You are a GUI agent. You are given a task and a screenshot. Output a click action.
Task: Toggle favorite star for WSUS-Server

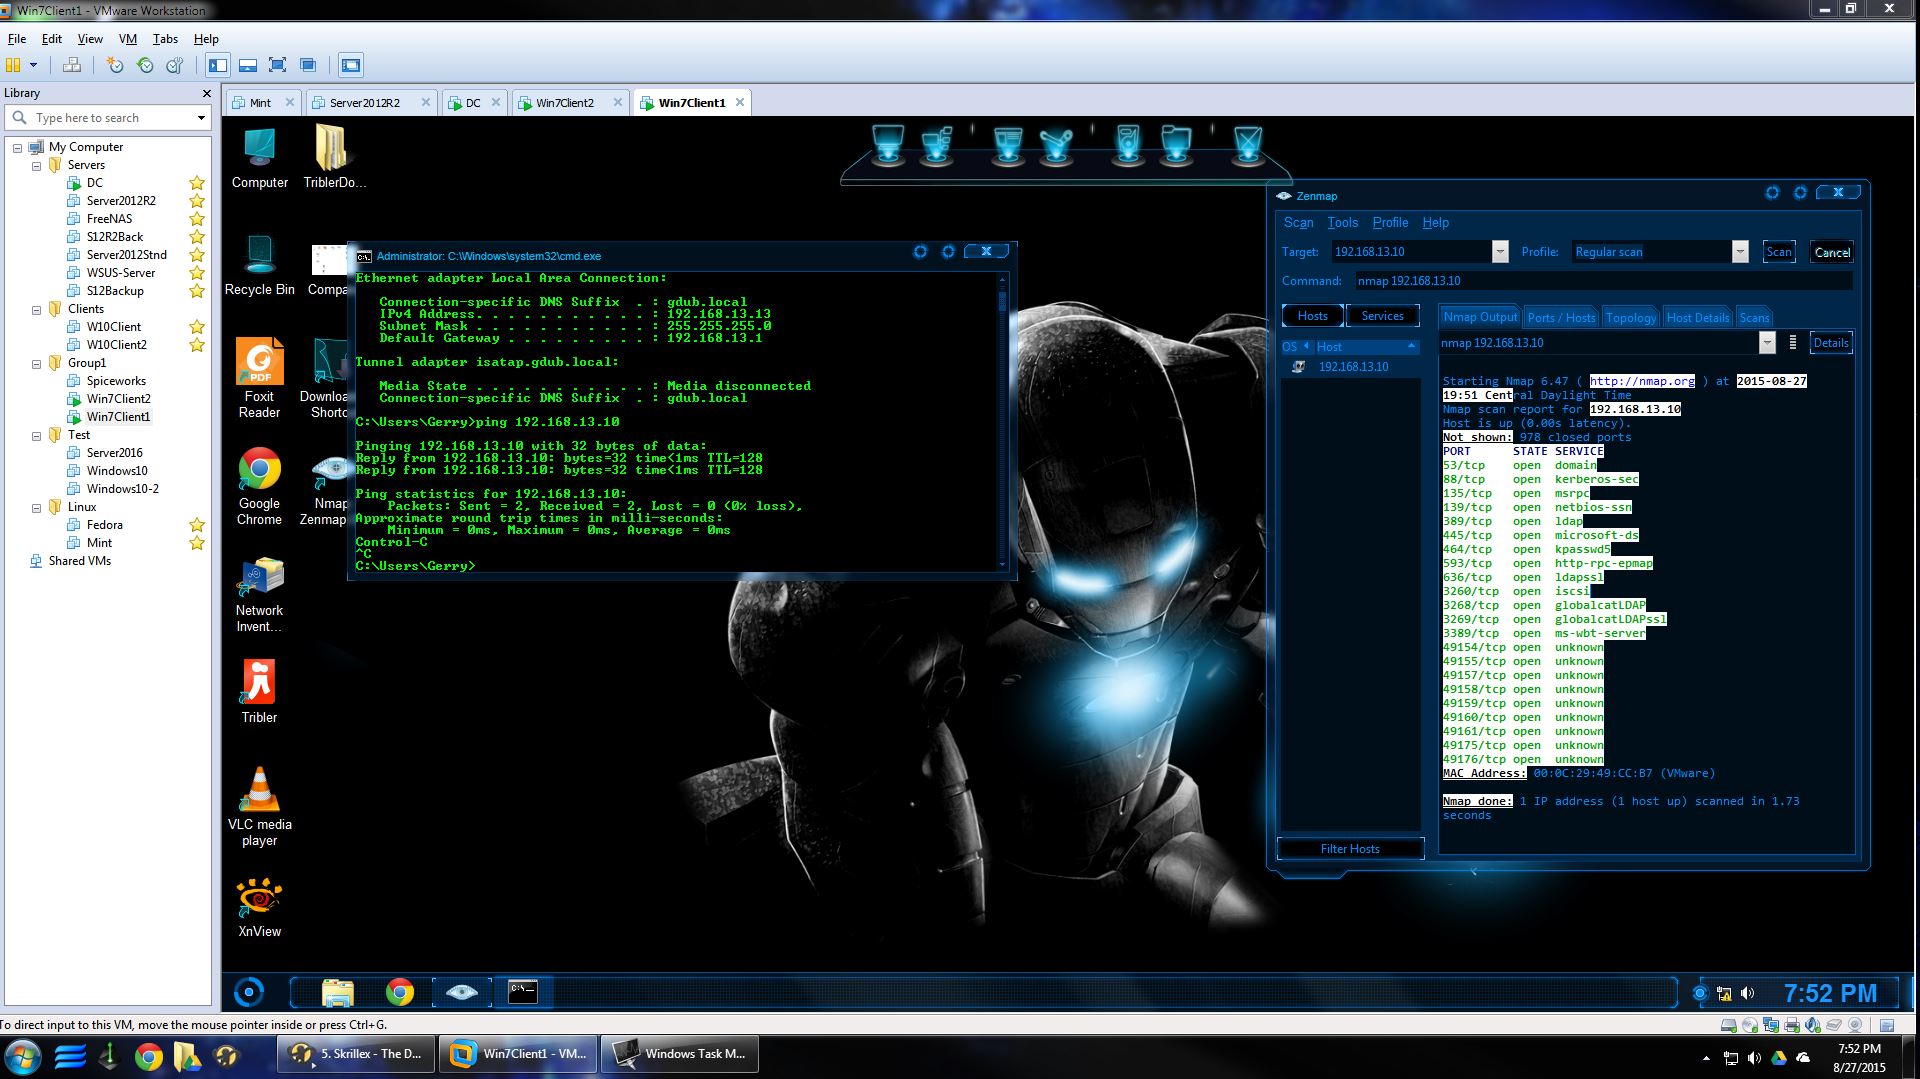tap(197, 273)
